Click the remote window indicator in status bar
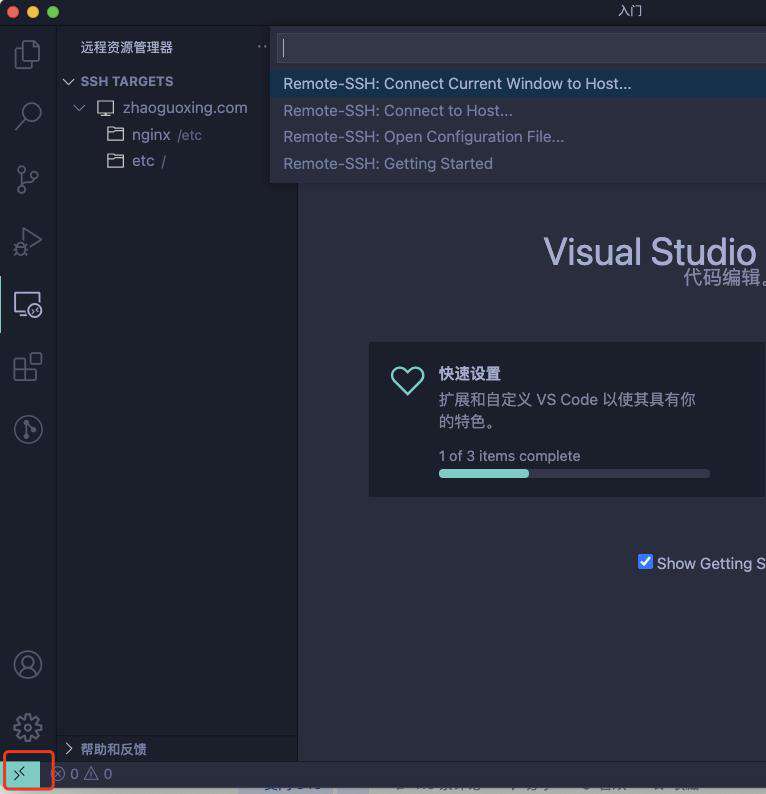The image size is (766, 794). point(20,774)
